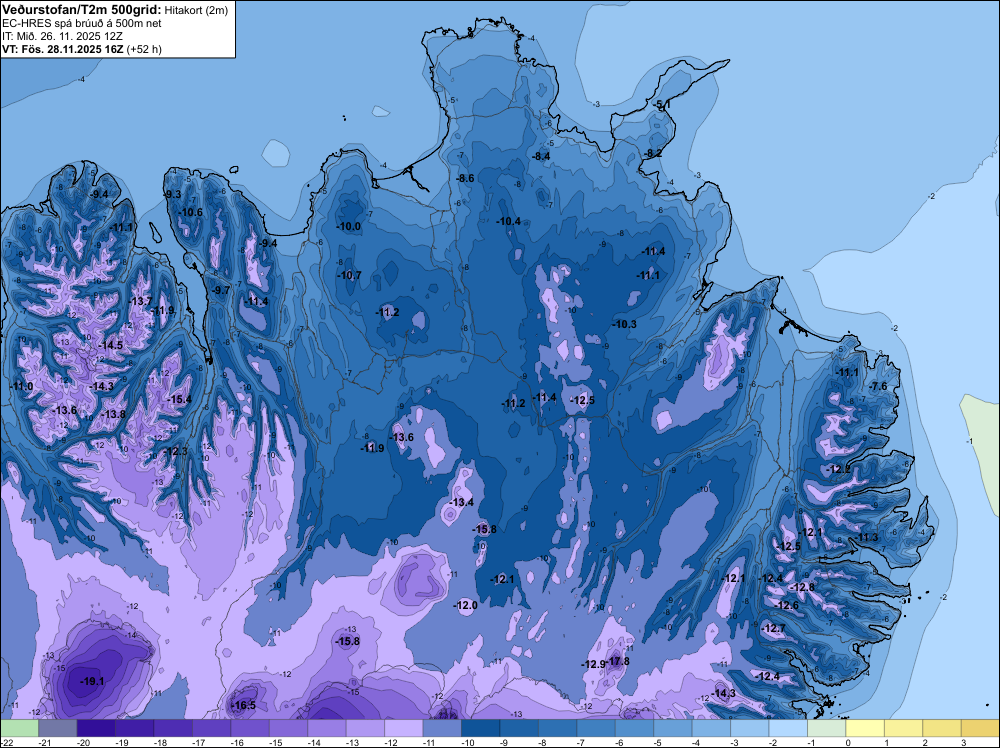Viewport: 1000px width, 748px height.
Task: Click the -12.2 temperature value
Action: pos(838,469)
